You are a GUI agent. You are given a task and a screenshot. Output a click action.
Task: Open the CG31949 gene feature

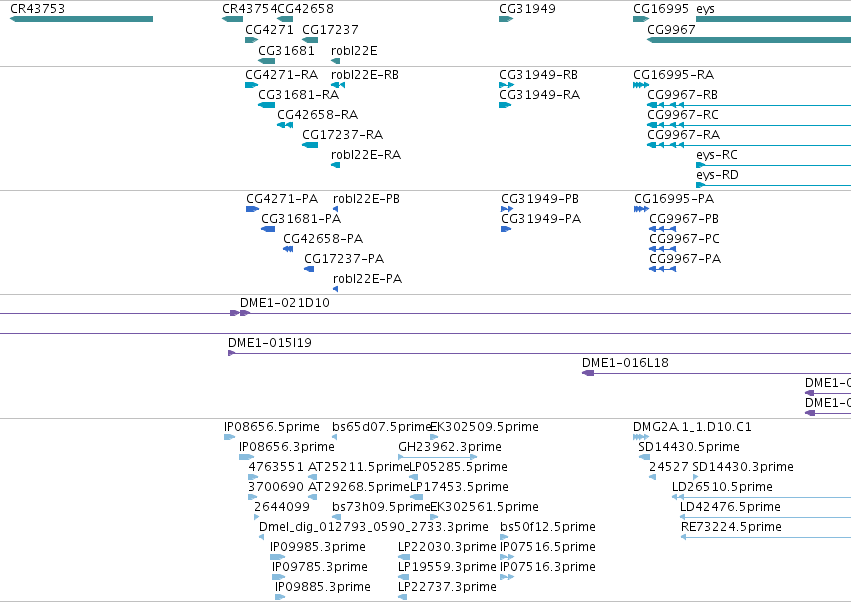[506, 19]
